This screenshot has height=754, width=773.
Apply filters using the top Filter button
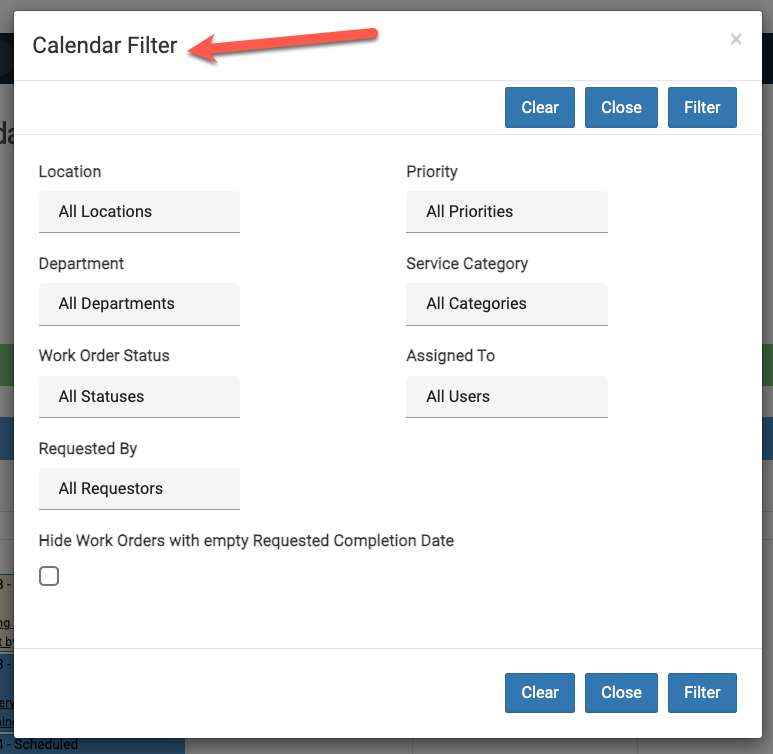coord(702,108)
